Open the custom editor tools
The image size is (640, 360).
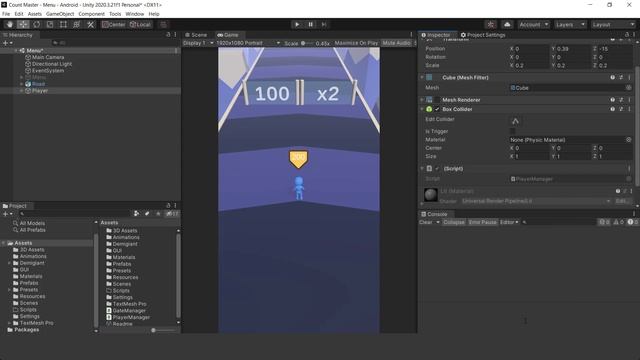click(90, 24)
